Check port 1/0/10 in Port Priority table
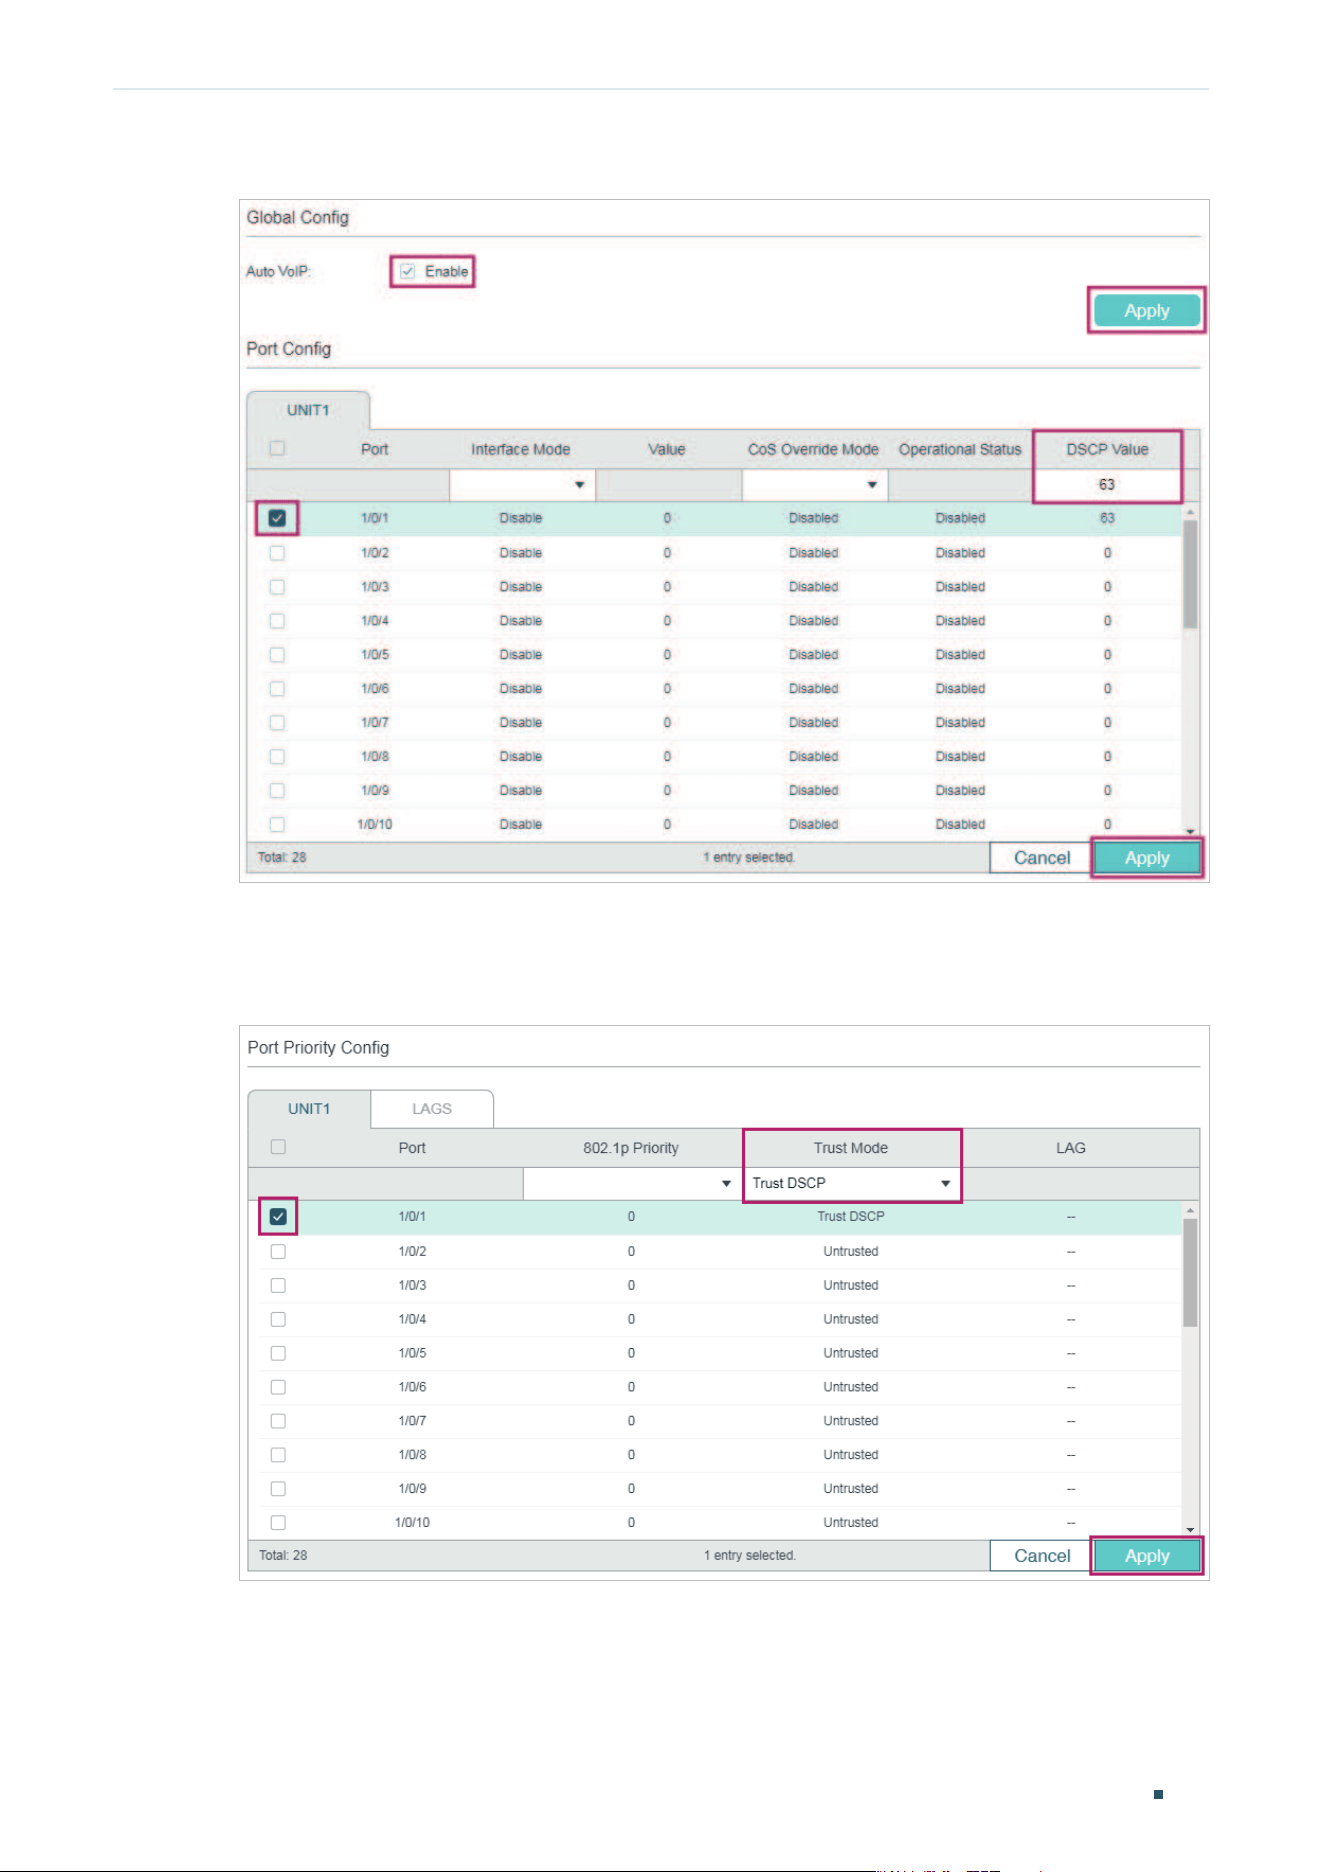Screen dimensions: 1324x1872 pyautogui.click(x=278, y=1523)
